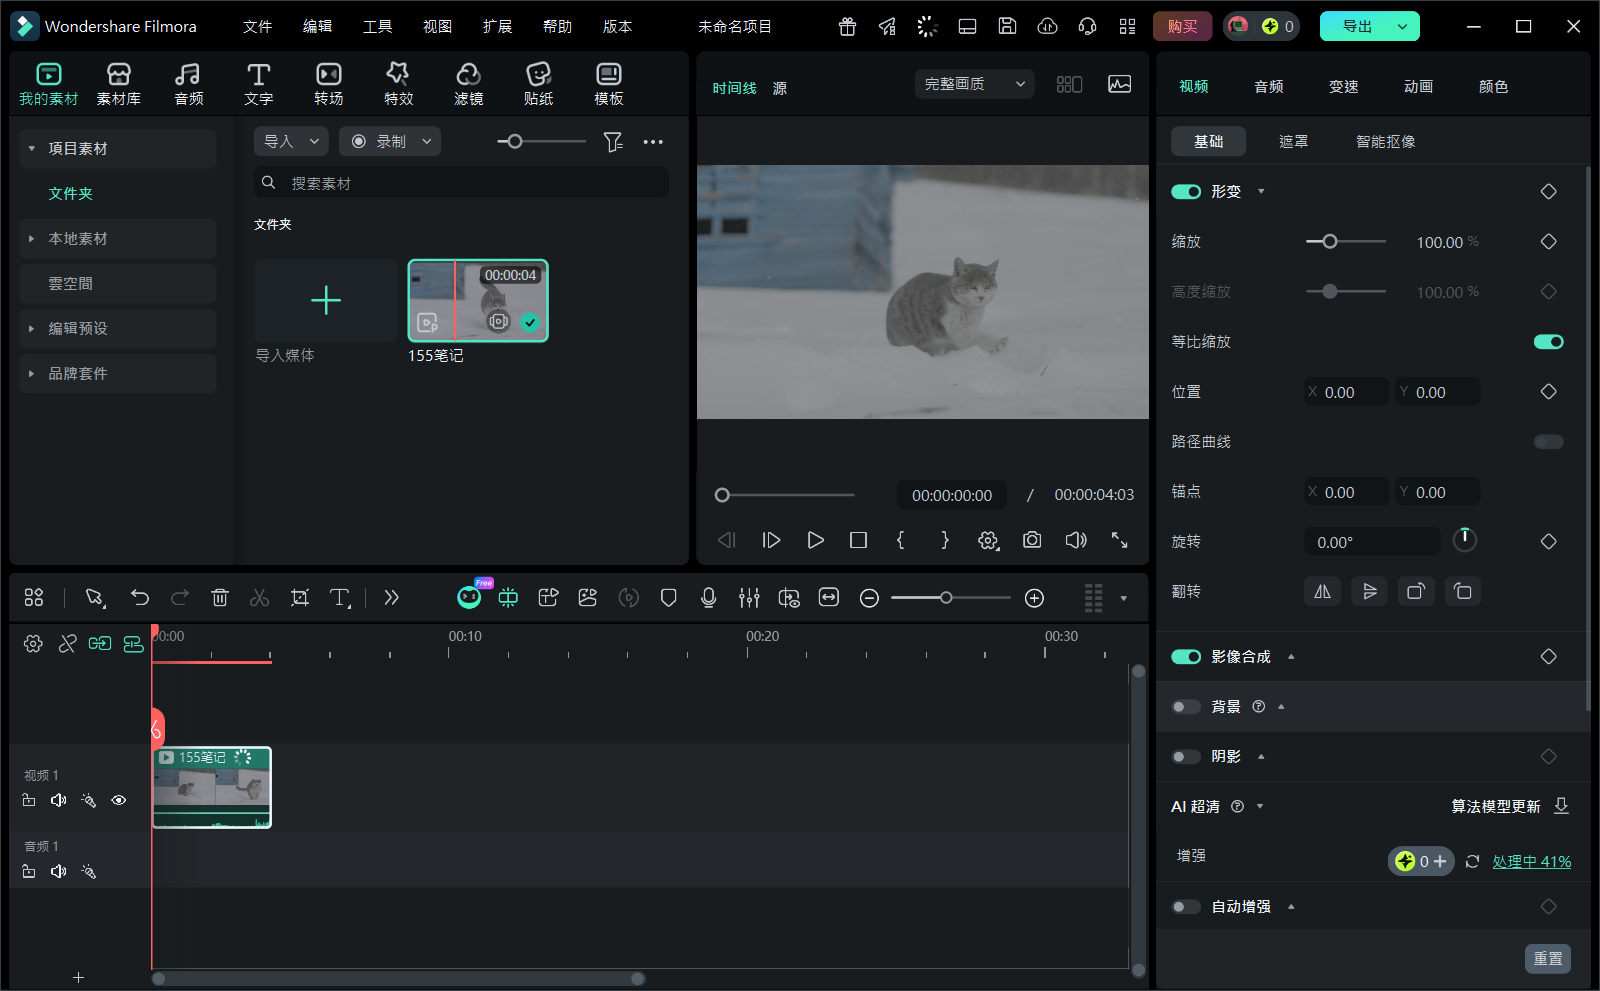
Task: Click the delete trash icon in timeline toolbar
Action: coord(220,598)
